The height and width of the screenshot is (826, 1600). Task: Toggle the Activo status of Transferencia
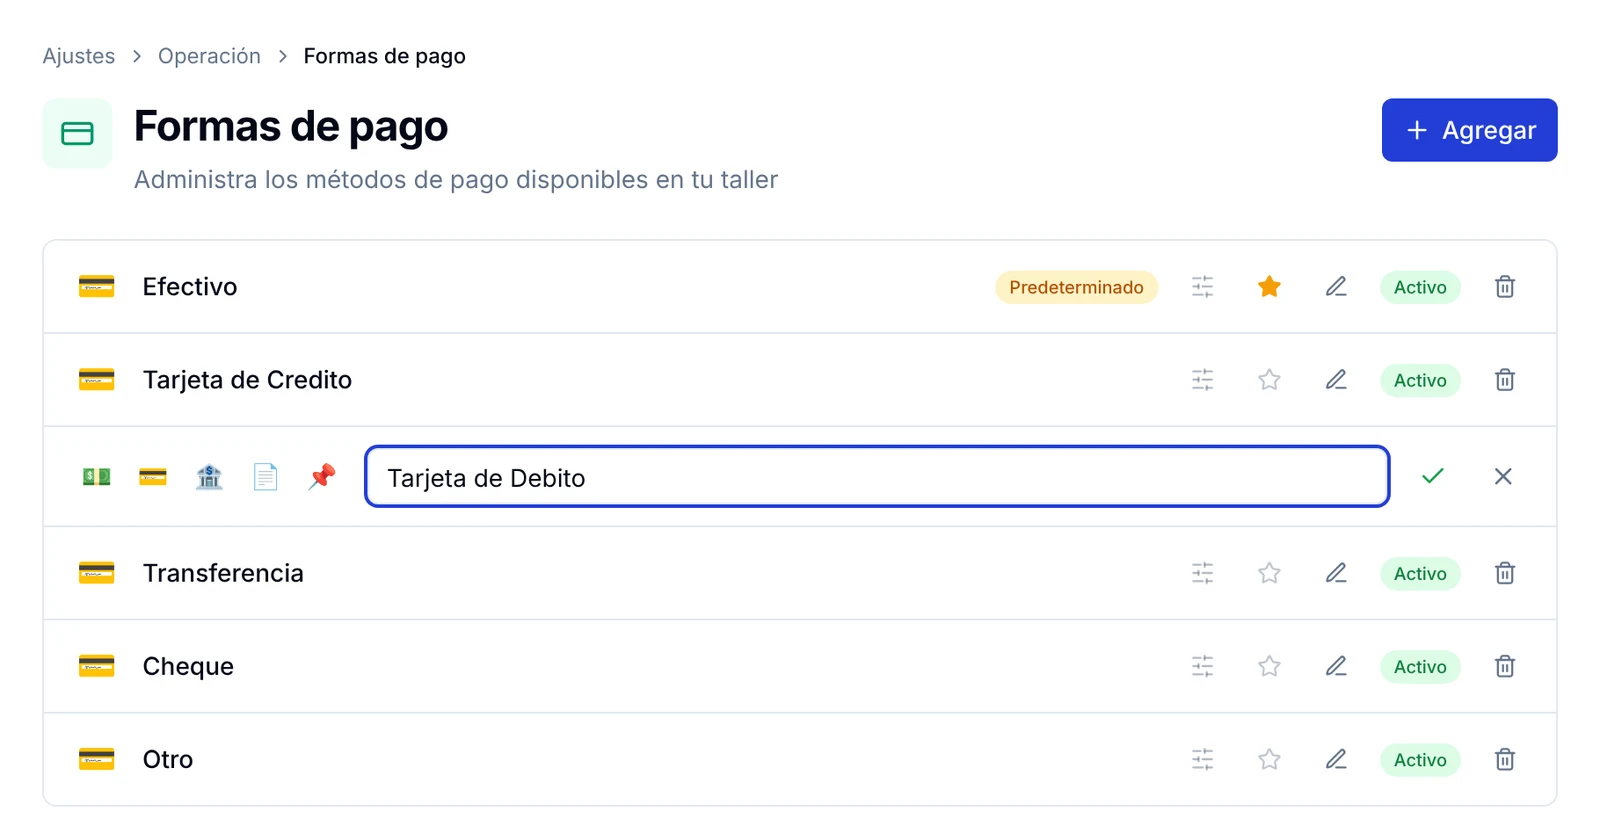click(x=1420, y=573)
